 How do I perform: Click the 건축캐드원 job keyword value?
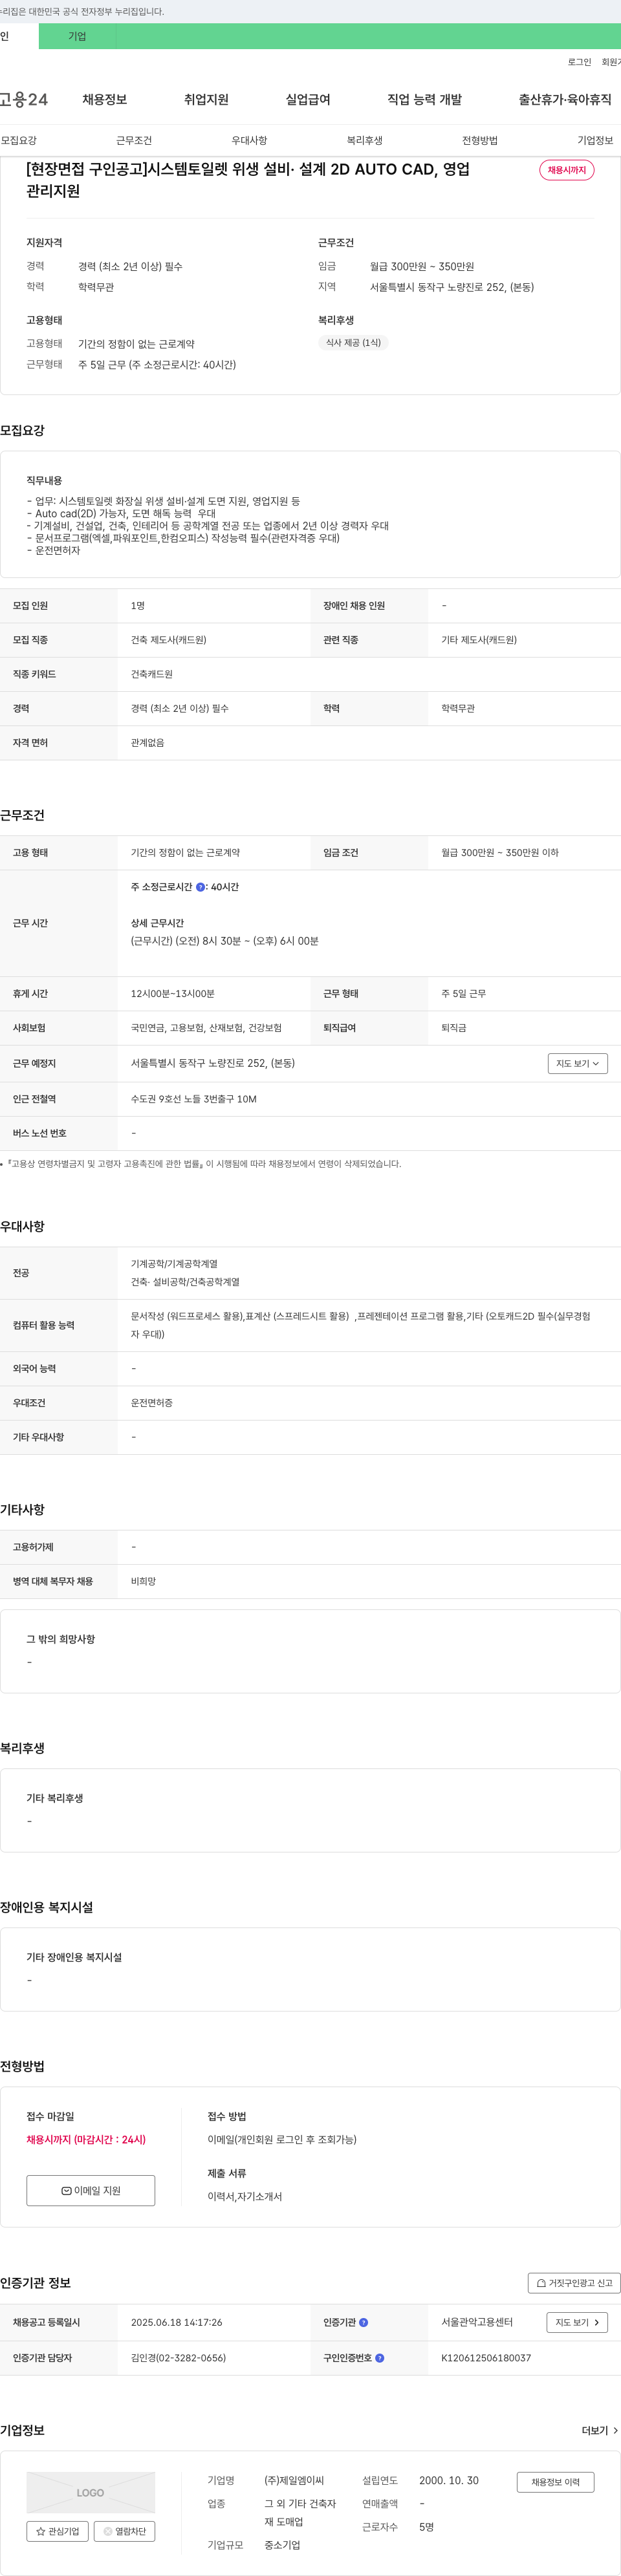[152, 674]
